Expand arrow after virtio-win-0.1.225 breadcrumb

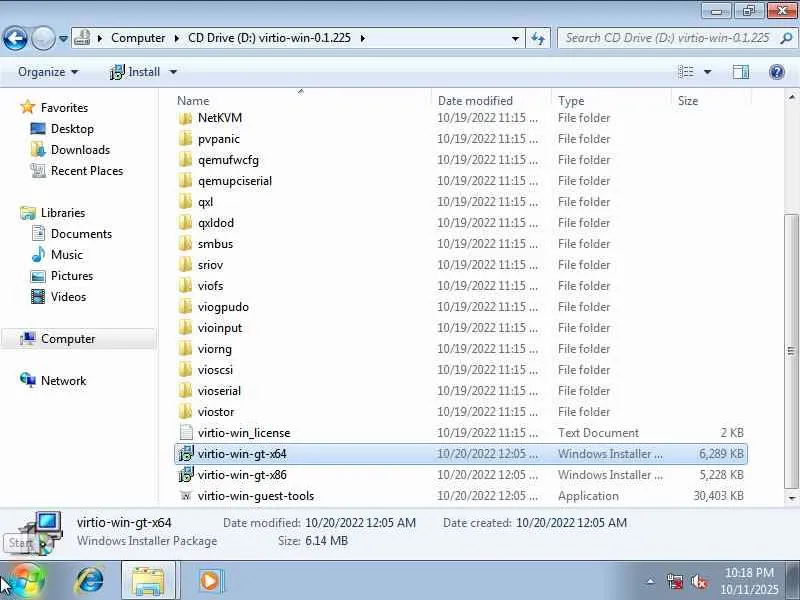tap(363, 38)
